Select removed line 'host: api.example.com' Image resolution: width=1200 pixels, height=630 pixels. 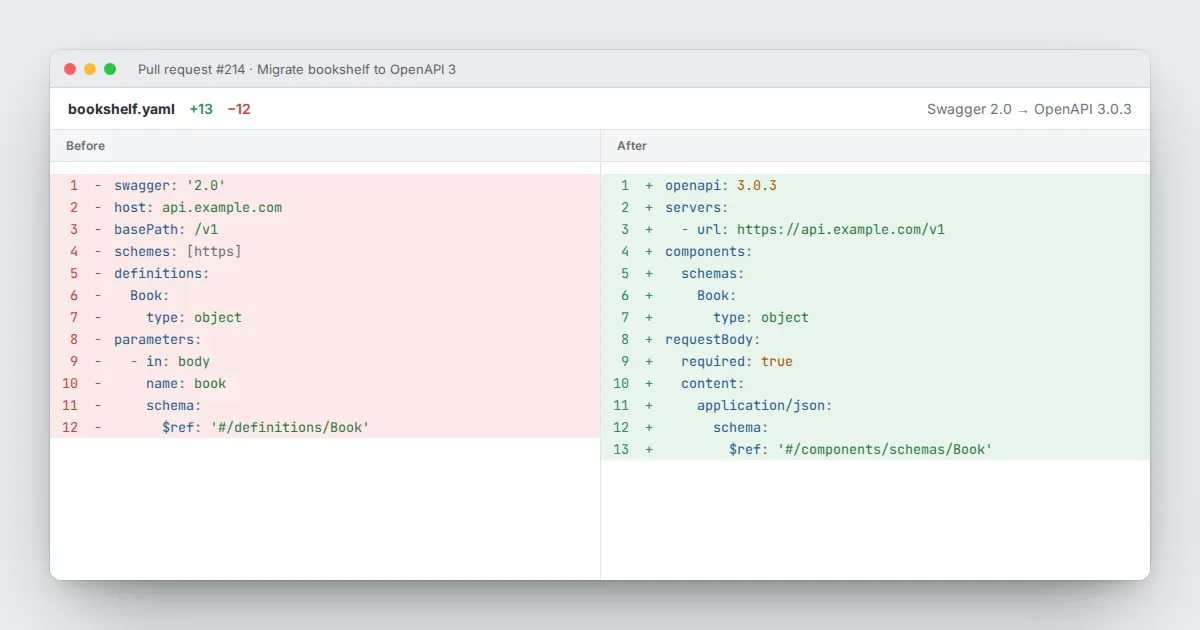[325, 208]
